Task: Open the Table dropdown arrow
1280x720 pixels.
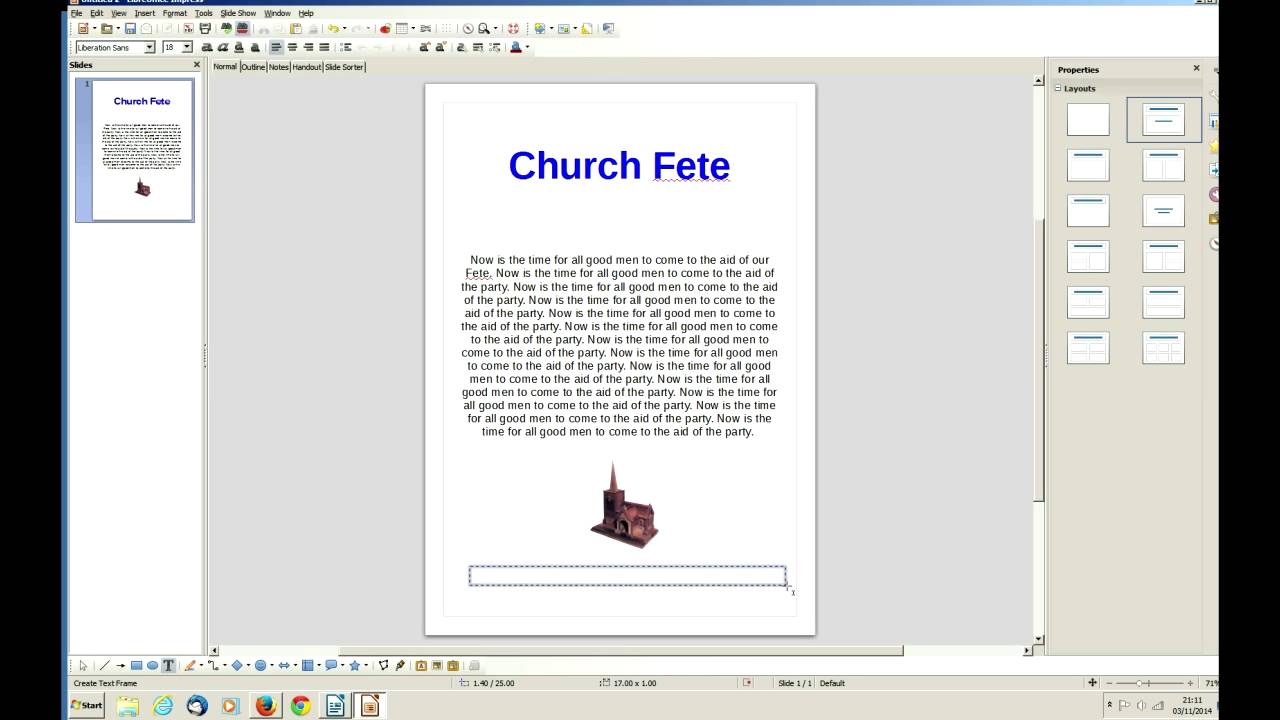Action: coord(413,29)
